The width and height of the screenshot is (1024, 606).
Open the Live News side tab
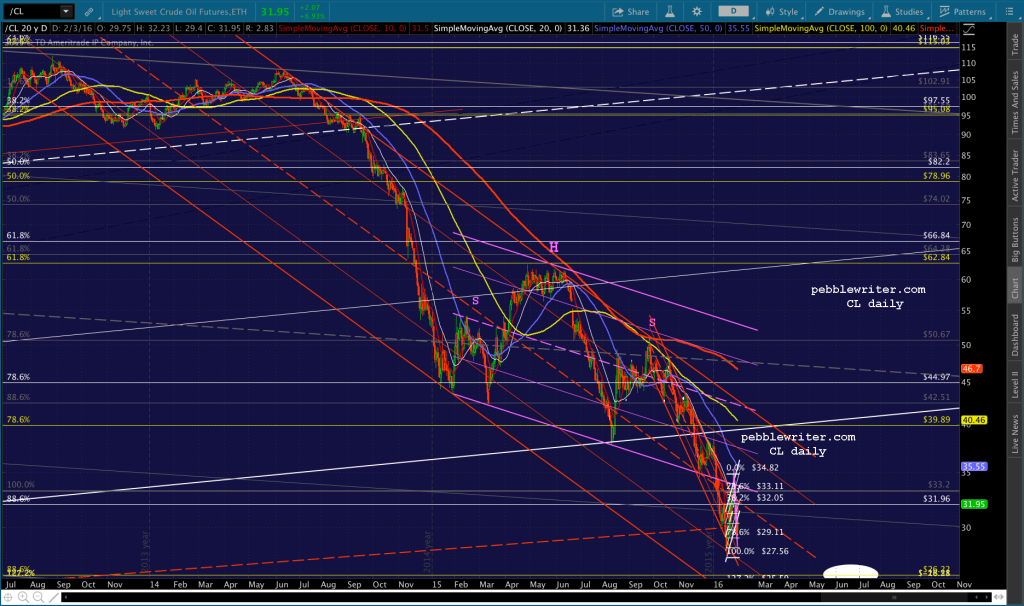point(1015,434)
